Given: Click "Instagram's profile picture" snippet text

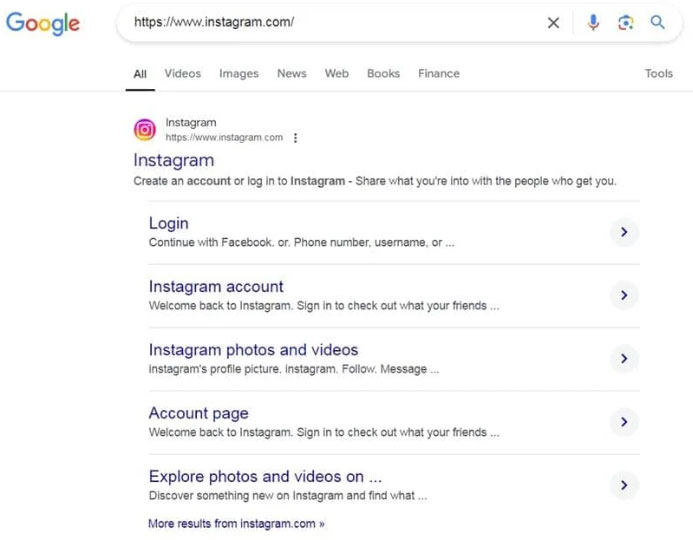Looking at the screenshot, I should pyautogui.click(x=294, y=369).
